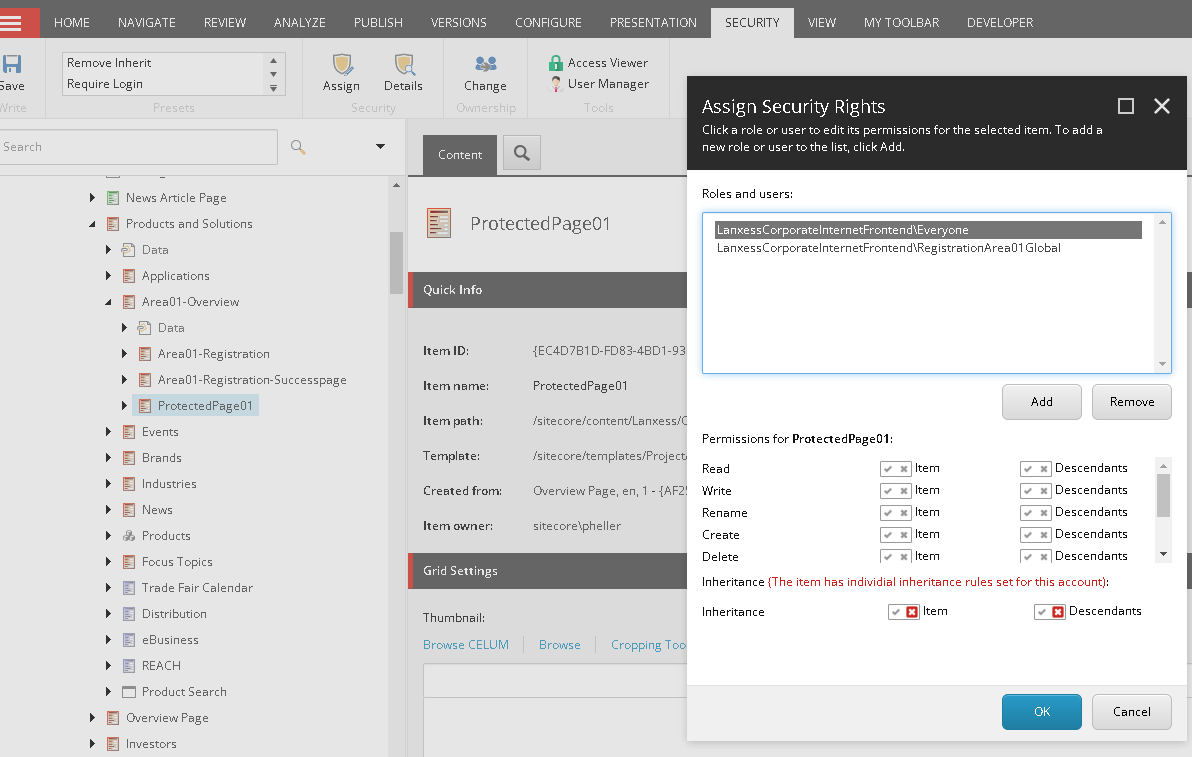Select the RegistrationArea01Global role
1192x757 pixels.
pos(889,248)
